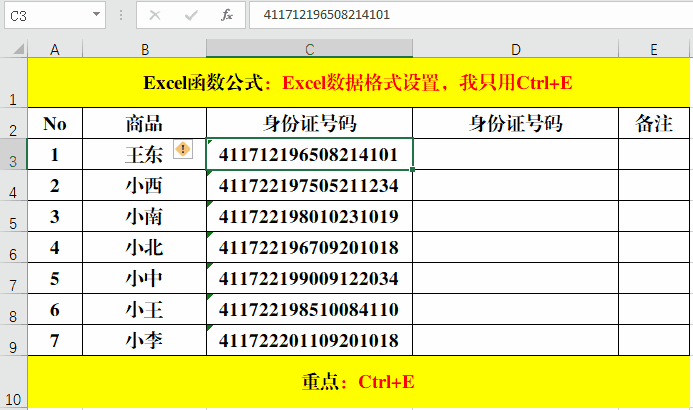Select the cell containing 小西
The height and width of the screenshot is (410, 693).
coord(145,185)
